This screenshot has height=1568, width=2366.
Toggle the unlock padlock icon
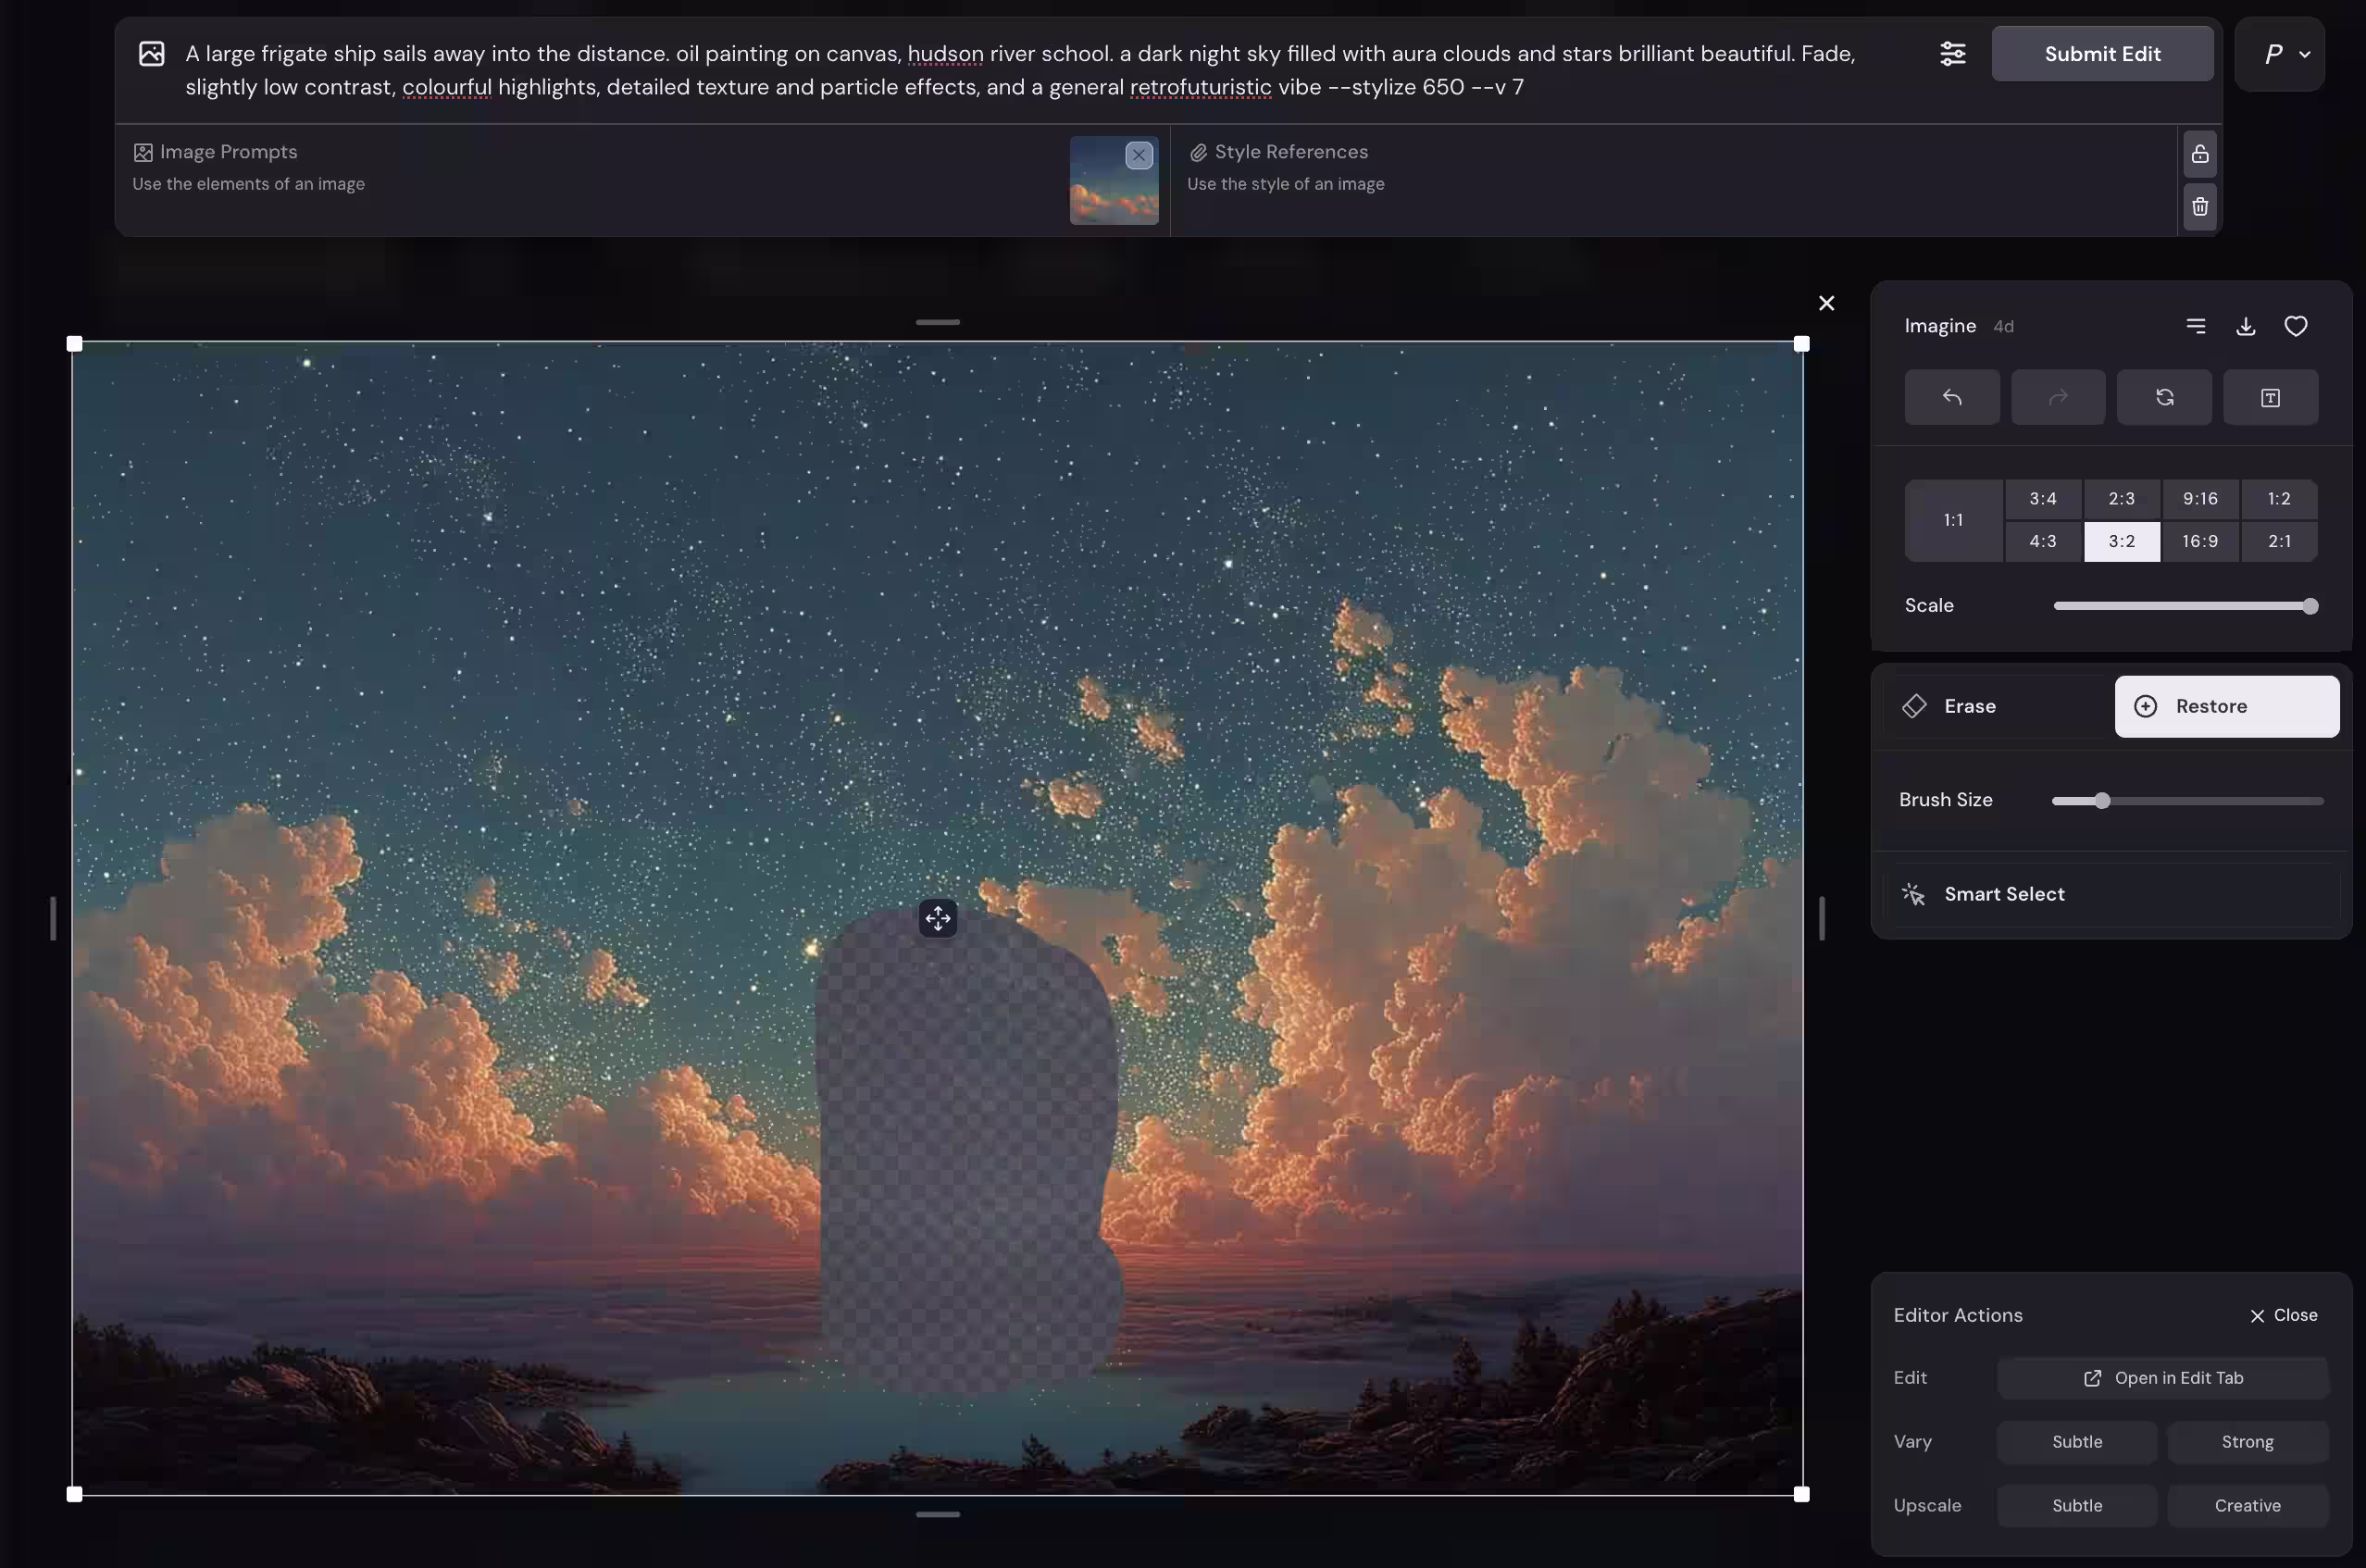point(2199,154)
